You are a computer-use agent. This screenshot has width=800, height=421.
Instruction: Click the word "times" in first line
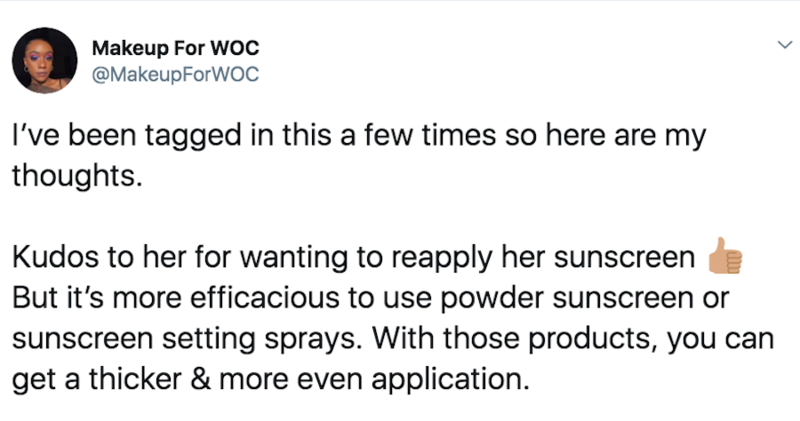click(x=459, y=136)
